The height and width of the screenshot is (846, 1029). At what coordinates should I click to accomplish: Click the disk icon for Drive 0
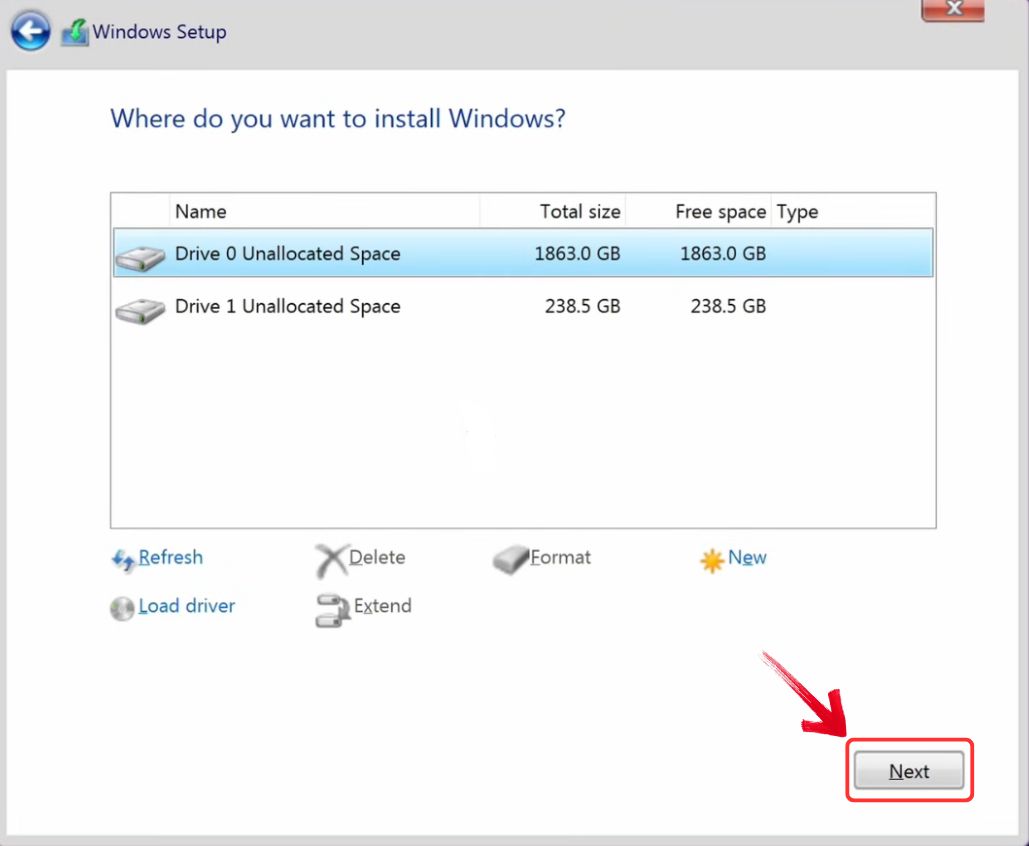pos(140,254)
